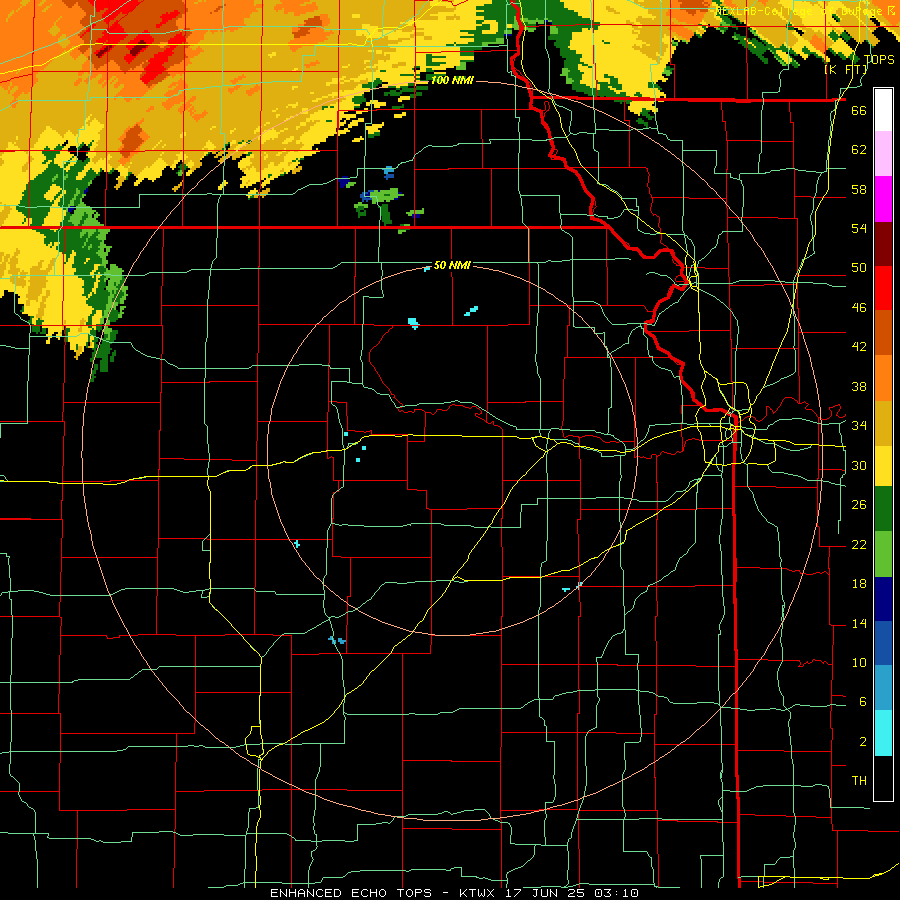Click legend value "54"
Image resolution: width=900 pixels, height=900 pixels.
pyautogui.click(x=859, y=228)
